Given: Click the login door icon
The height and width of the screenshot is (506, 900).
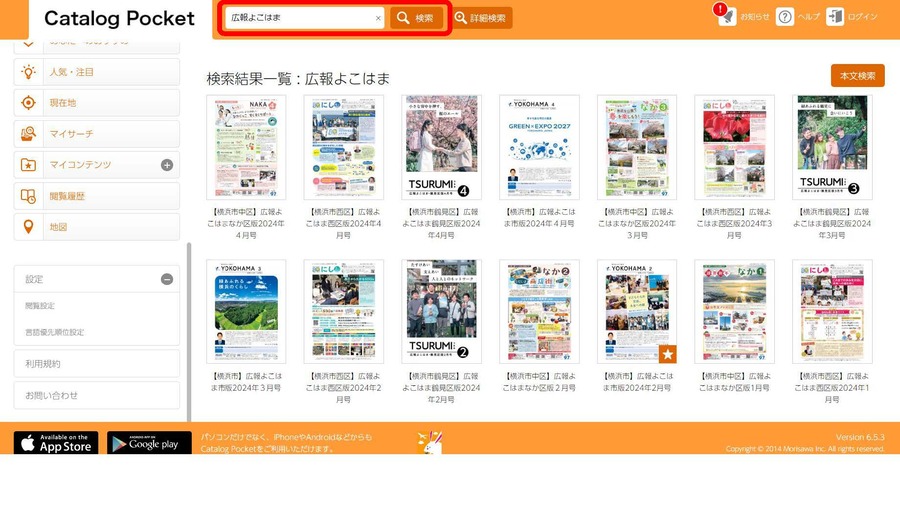Looking at the screenshot, I should 835,17.
